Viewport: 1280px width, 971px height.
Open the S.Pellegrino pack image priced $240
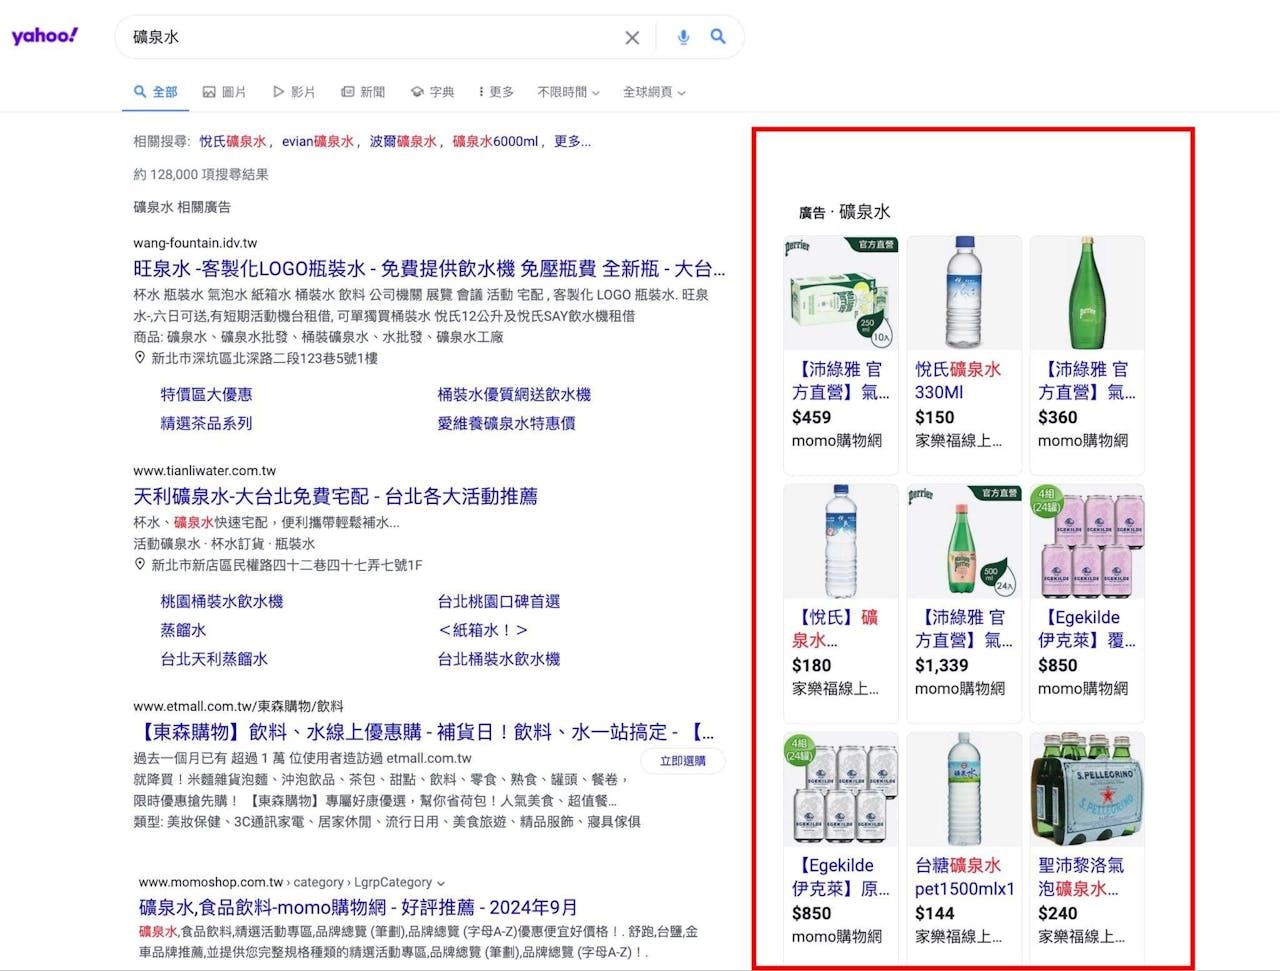(1087, 789)
